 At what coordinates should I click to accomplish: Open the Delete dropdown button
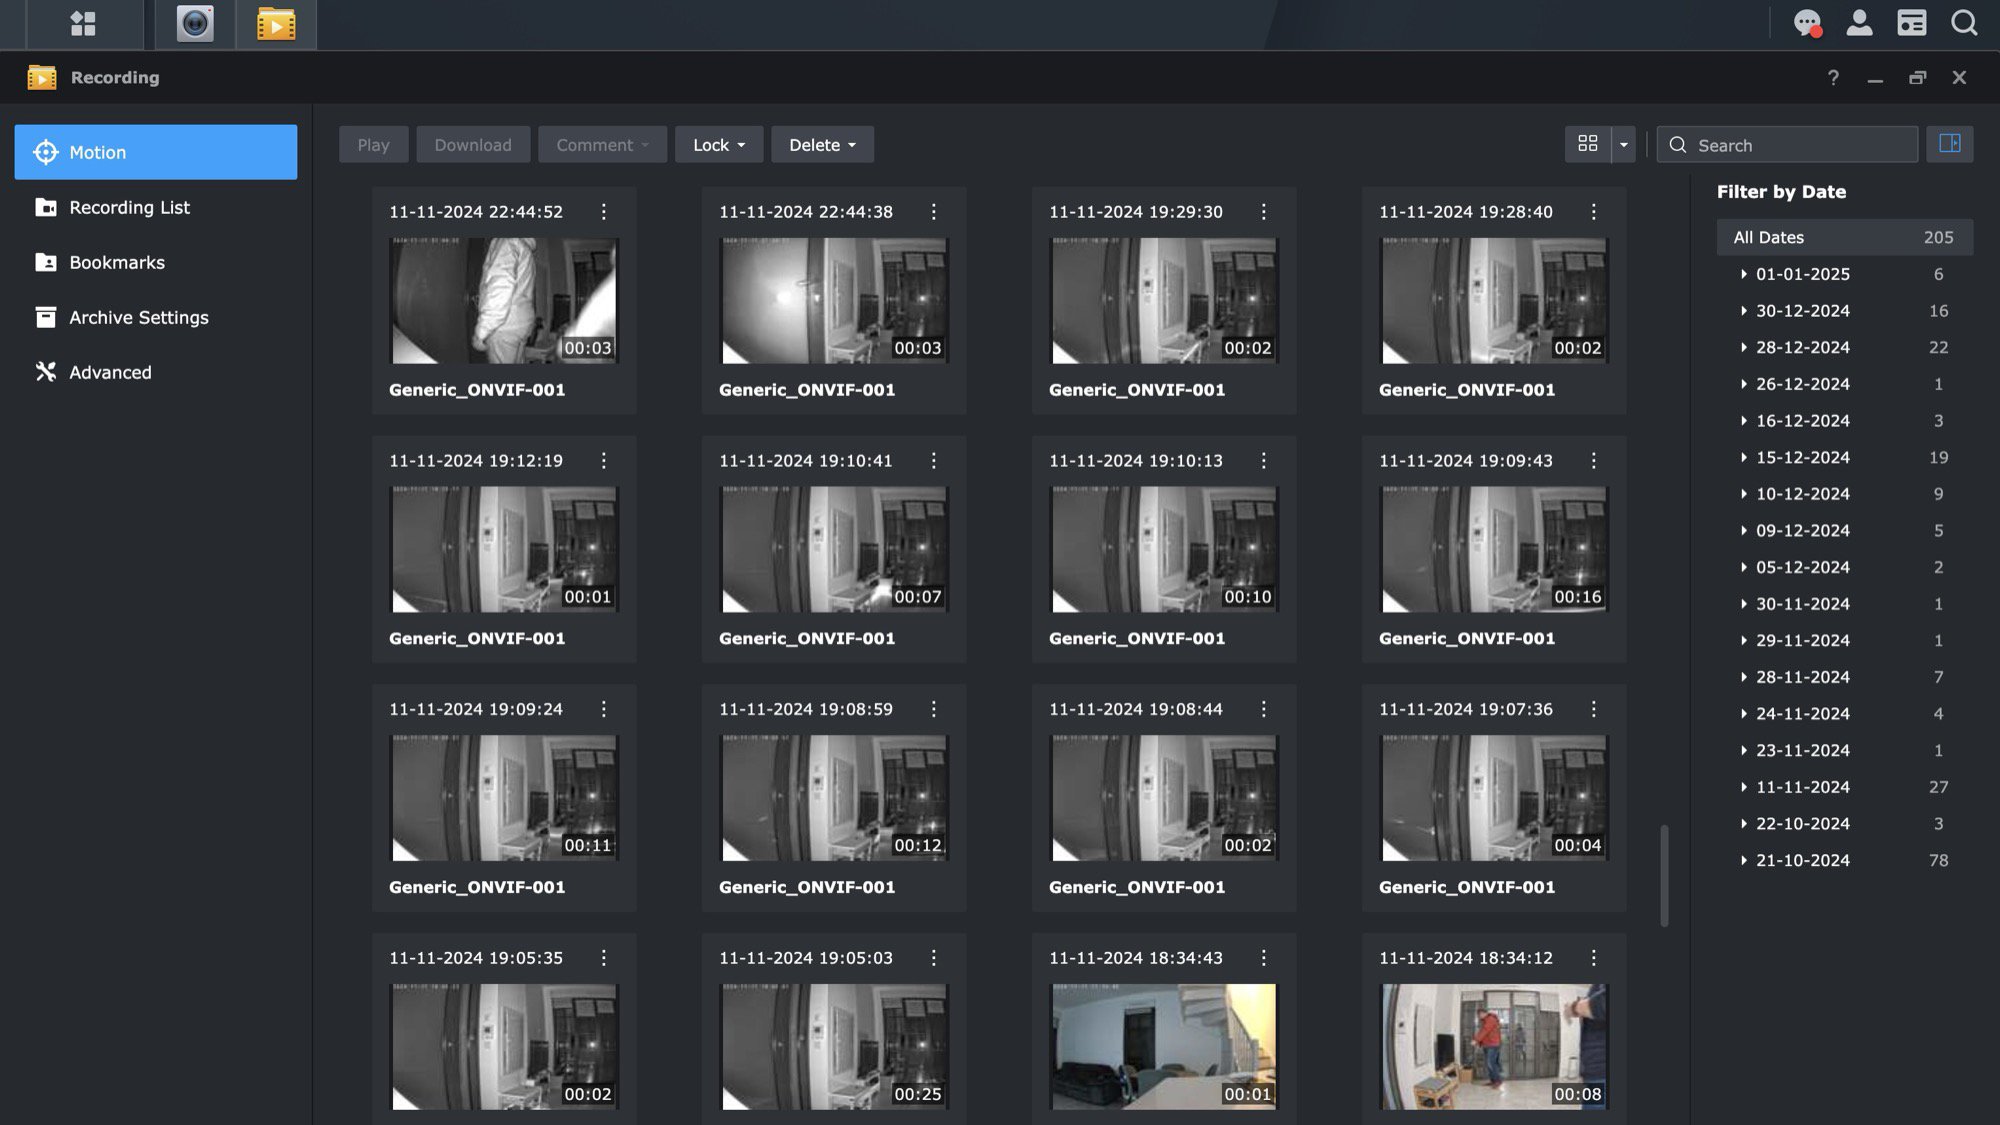(x=821, y=145)
